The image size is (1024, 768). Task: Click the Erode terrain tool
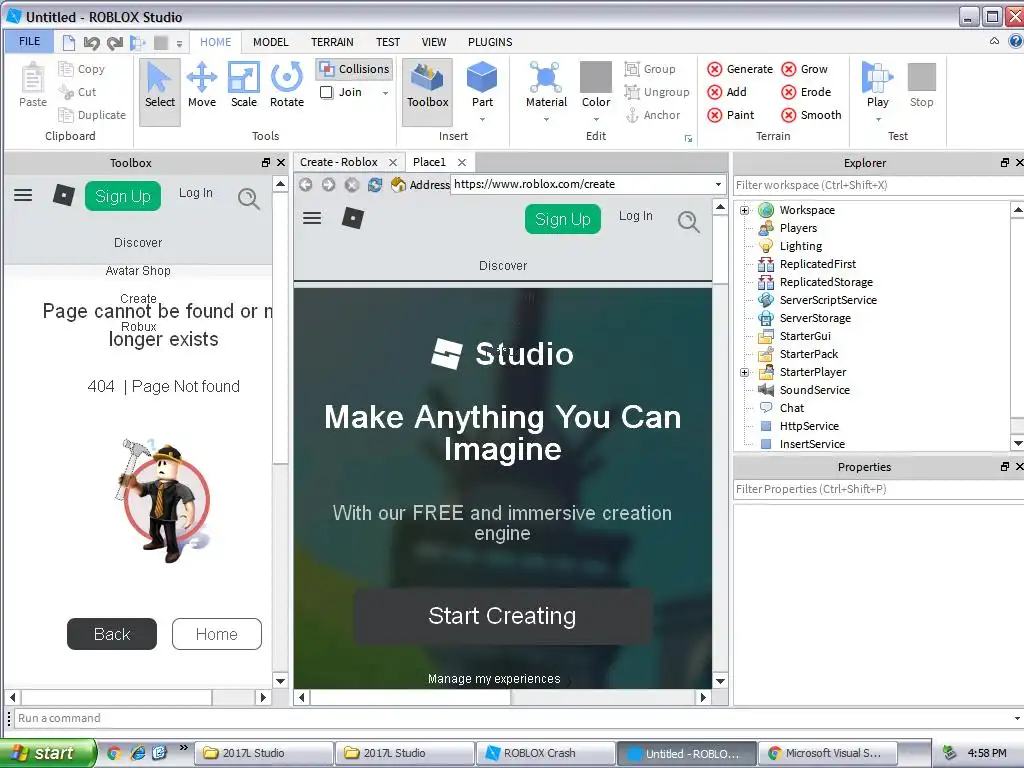click(x=807, y=92)
